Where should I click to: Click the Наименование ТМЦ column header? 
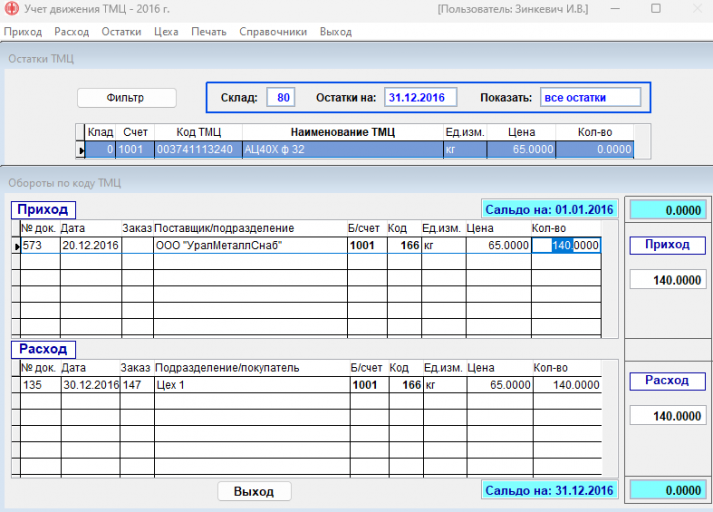342,132
